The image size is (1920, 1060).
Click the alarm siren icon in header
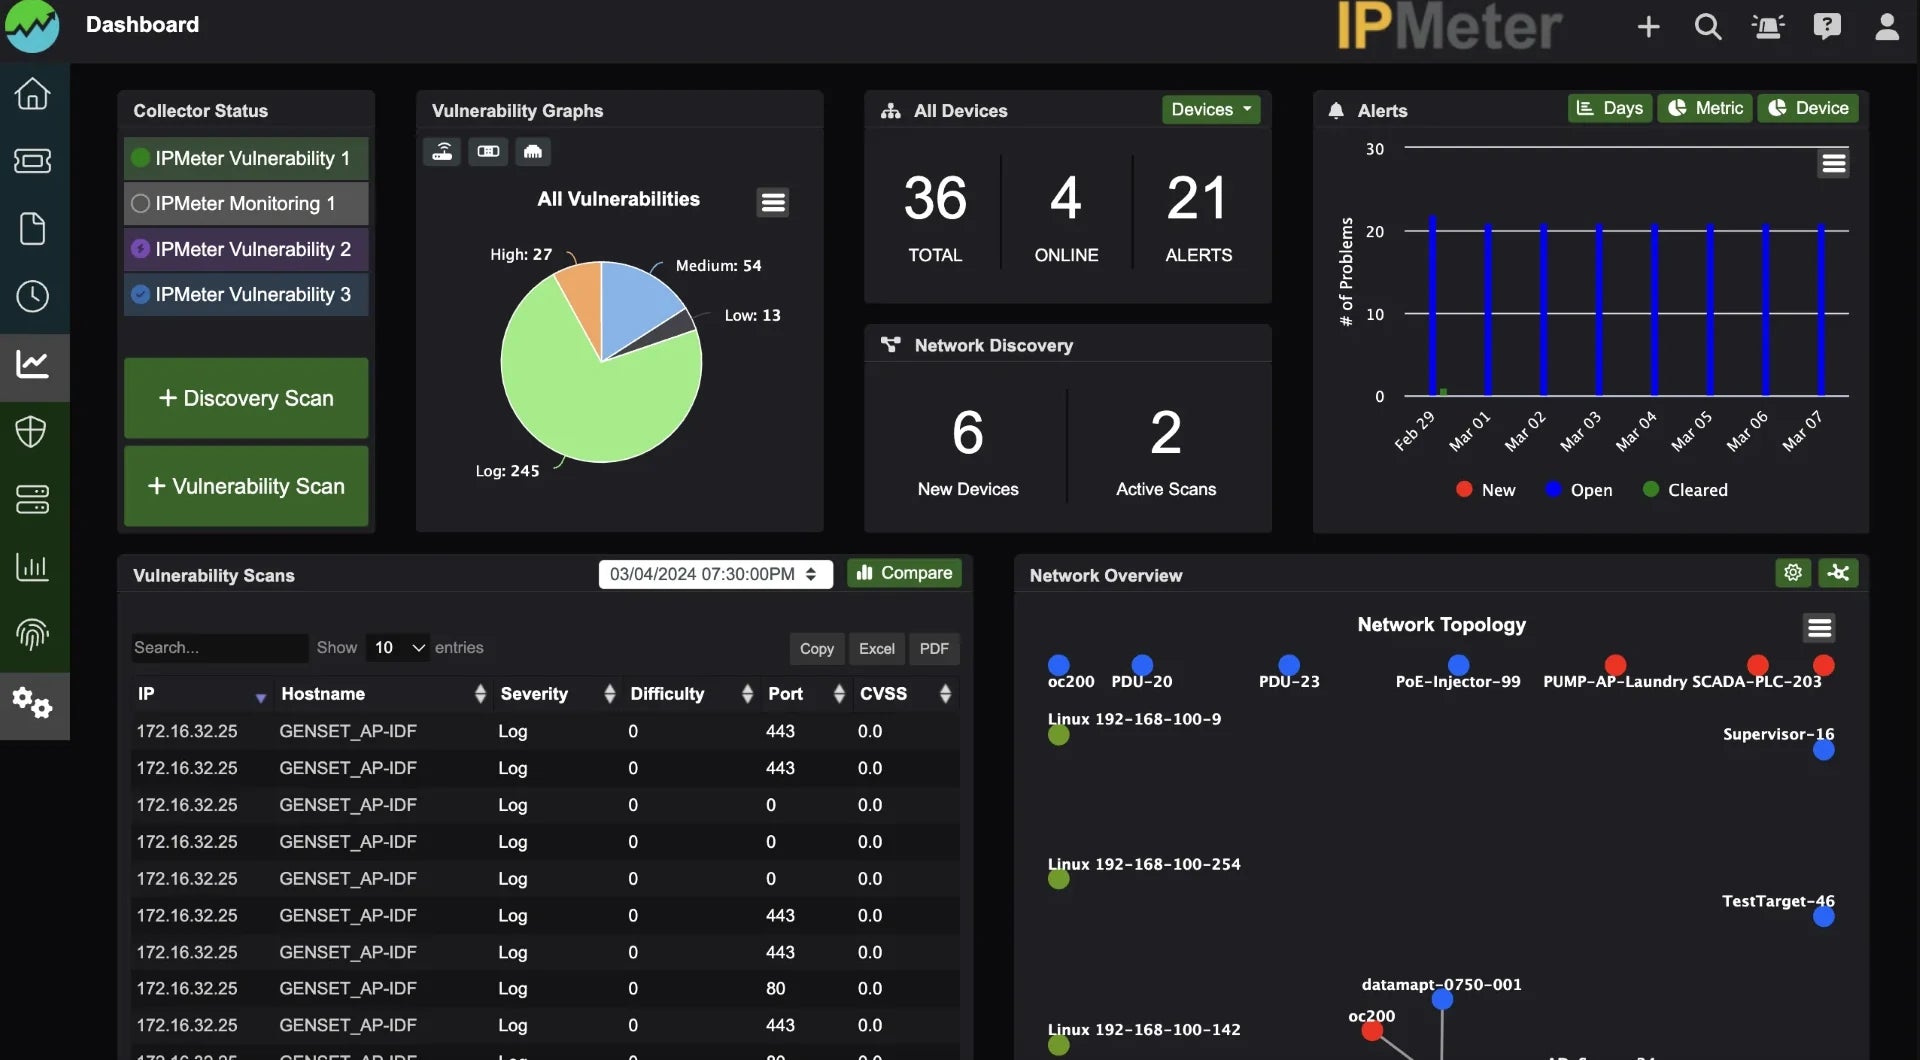(1768, 27)
